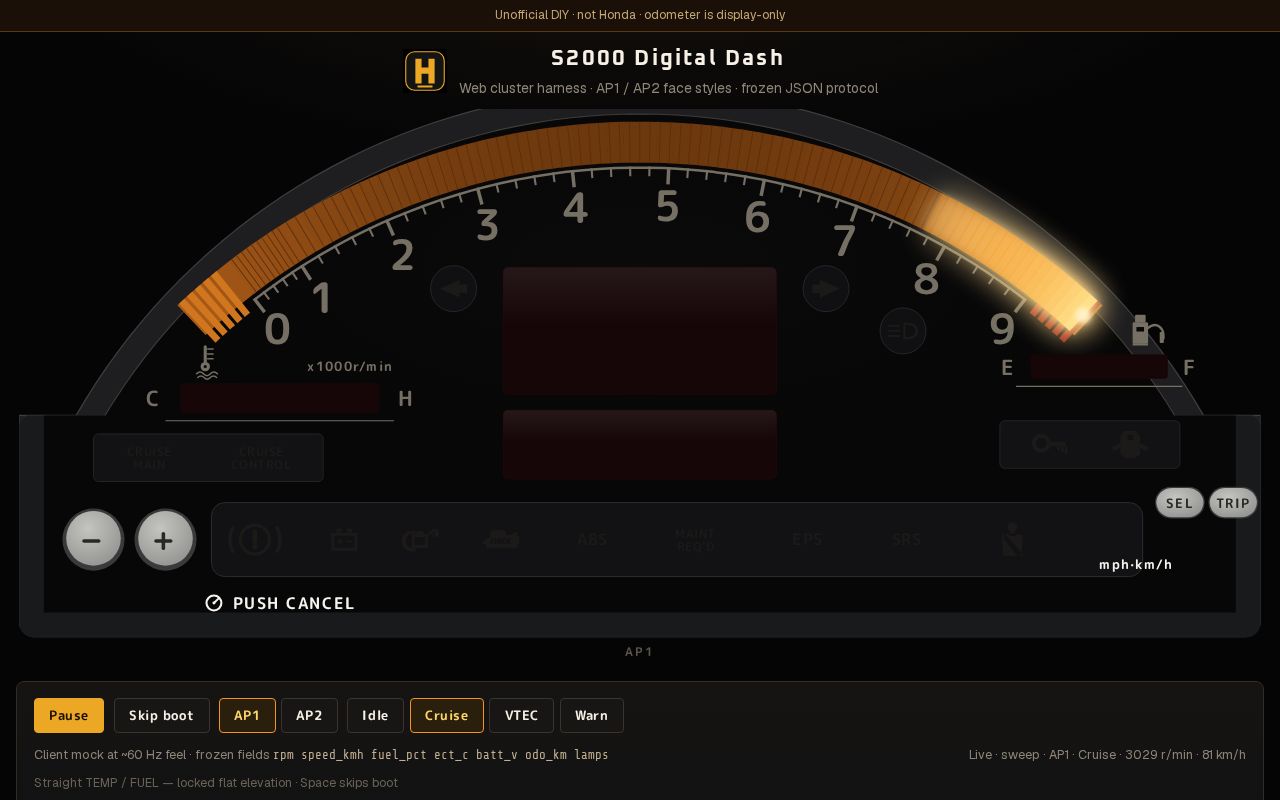This screenshot has height=800, width=1280.
Task: Click the lower center odometer display
Action: point(640,445)
